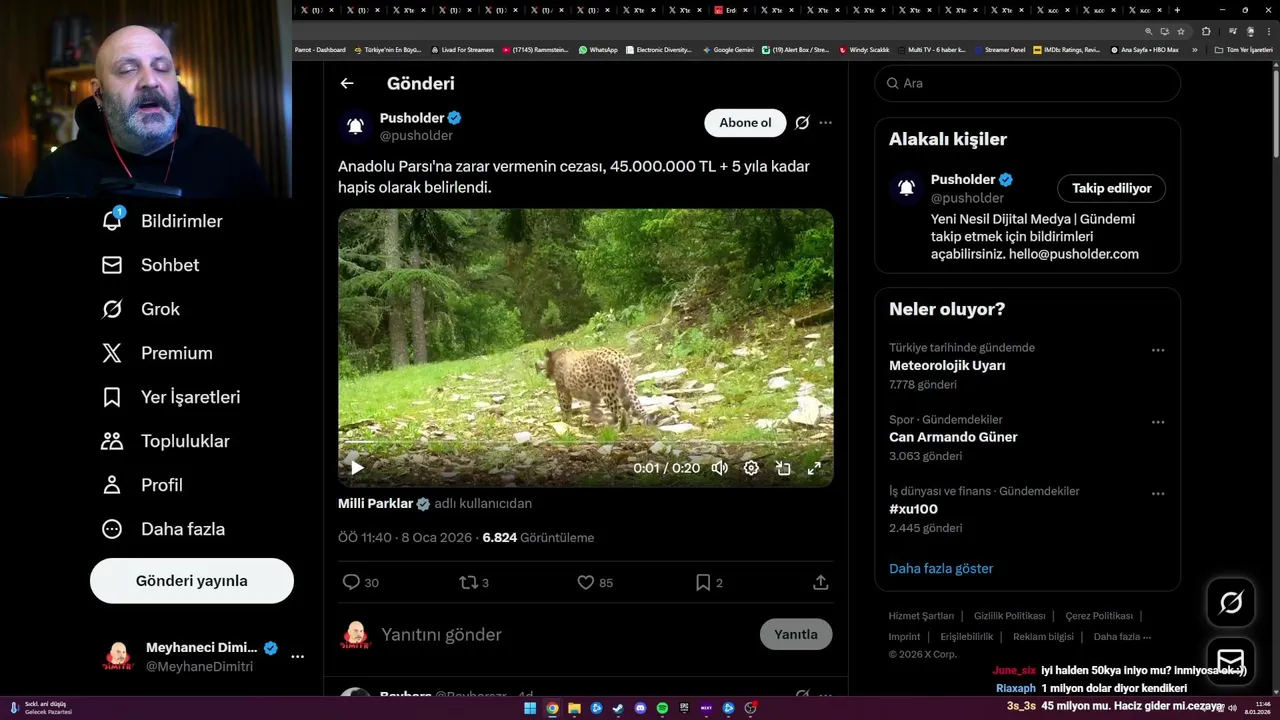Image resolution: width=1280 pixels, height=720 pixels.
Task: Go back with the arrow beside Gönderi
Action: coord(347,84)
